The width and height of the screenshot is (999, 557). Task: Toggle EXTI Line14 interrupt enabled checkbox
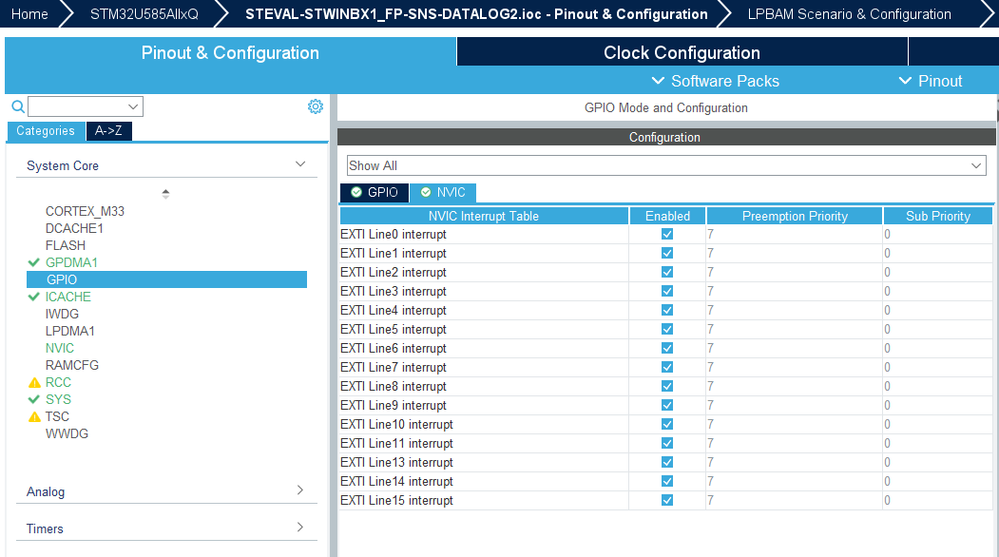(667, 481)
